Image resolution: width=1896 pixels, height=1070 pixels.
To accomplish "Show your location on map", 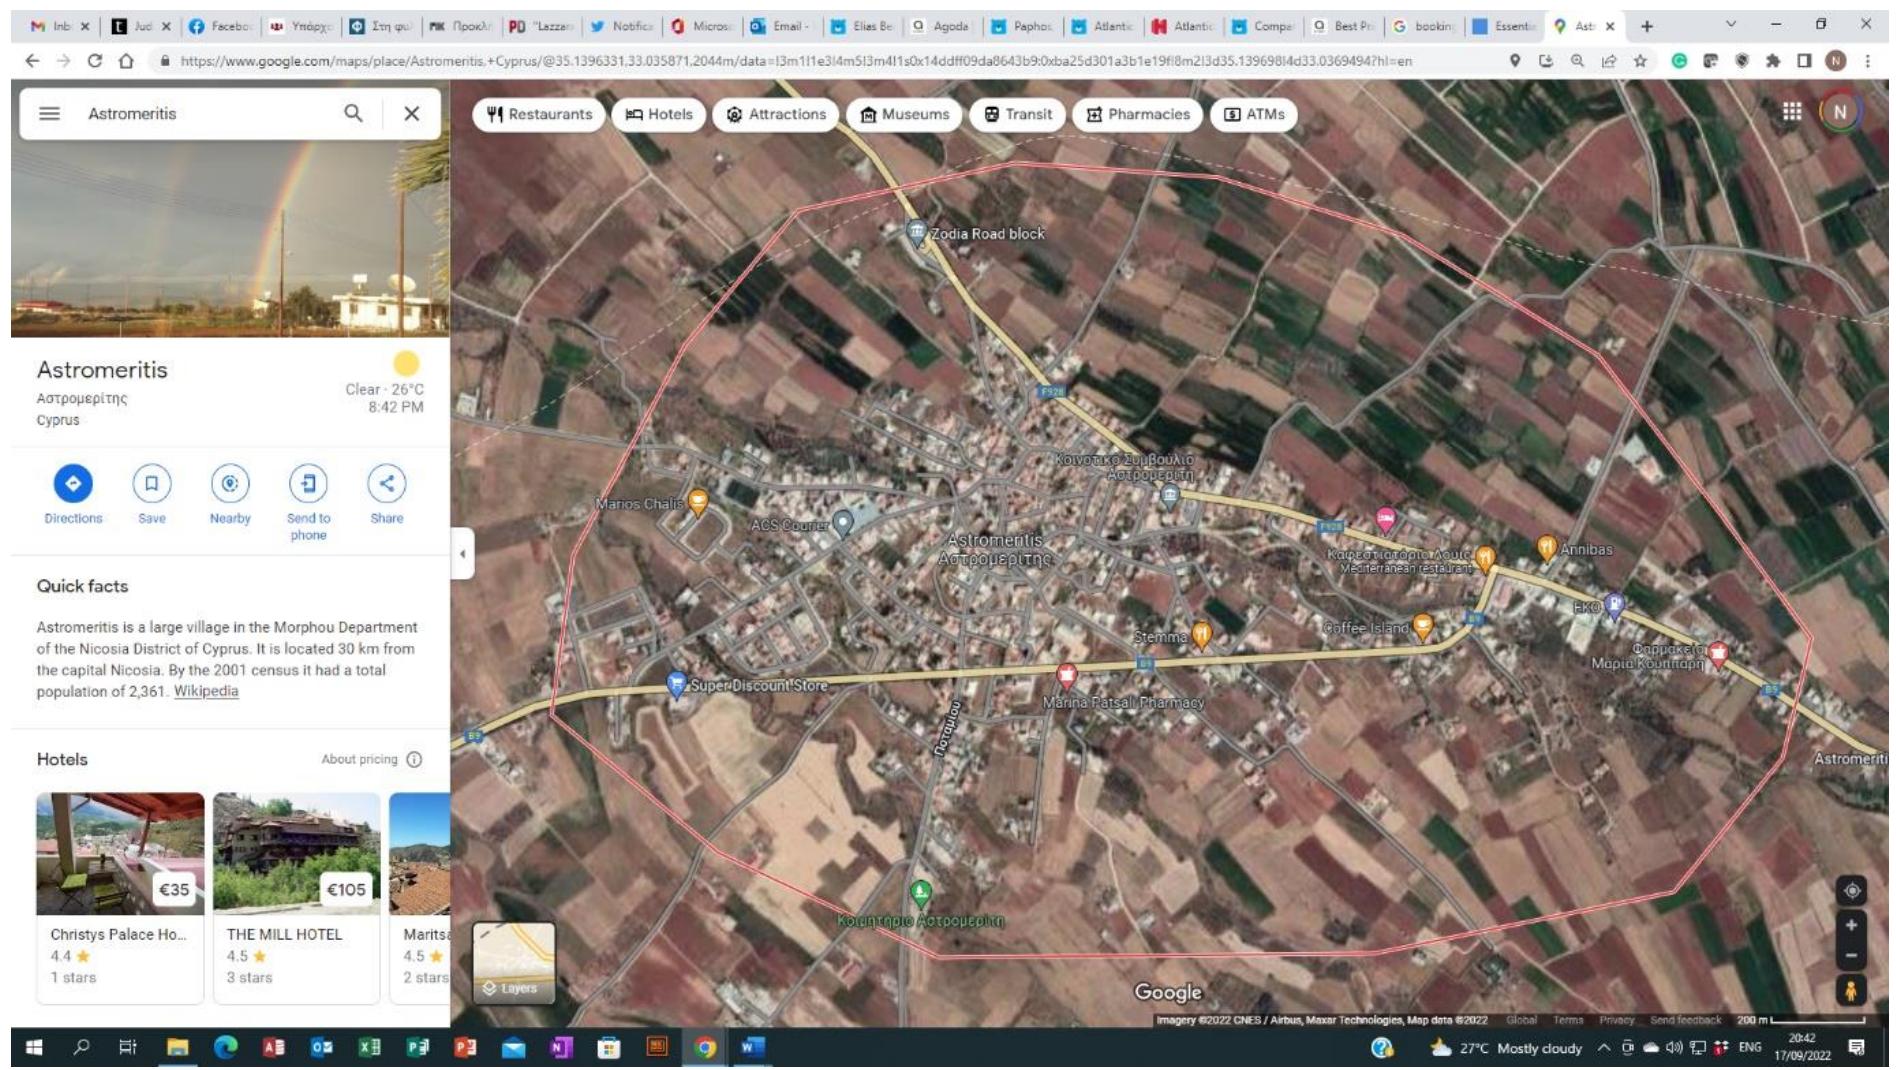I will (x=1851, y=890).
